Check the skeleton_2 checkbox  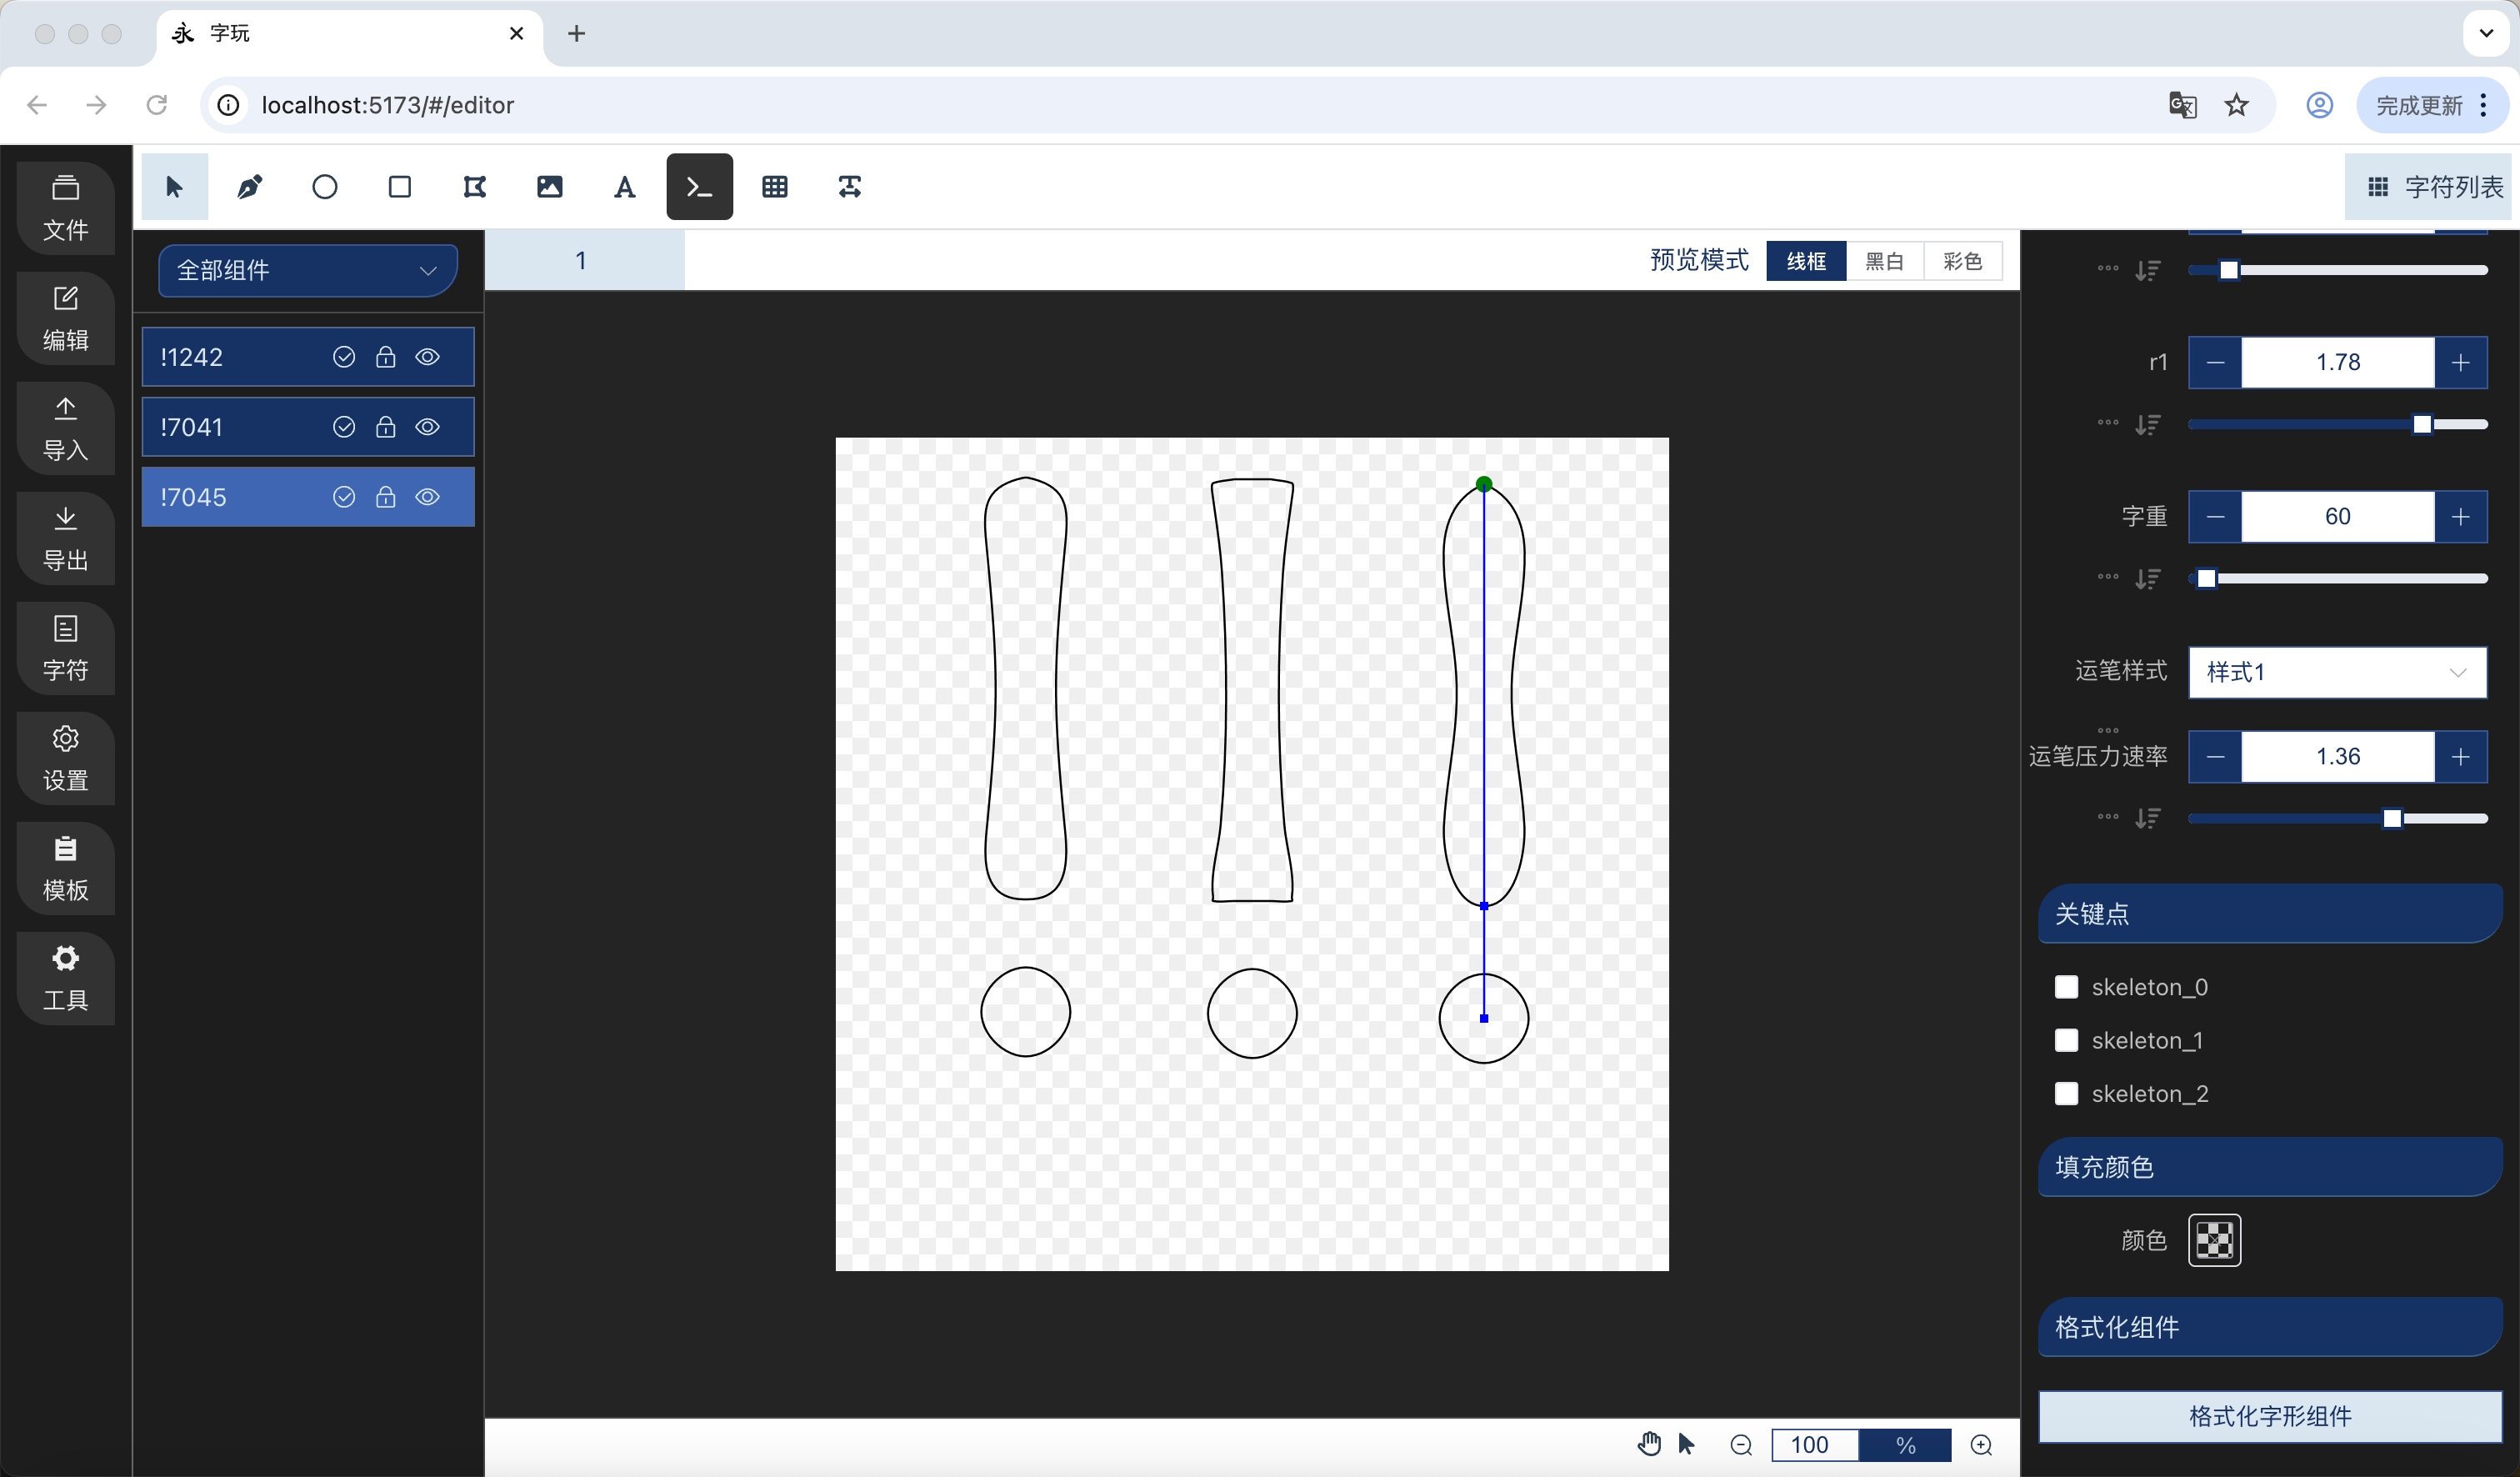pos(2066,1093)
